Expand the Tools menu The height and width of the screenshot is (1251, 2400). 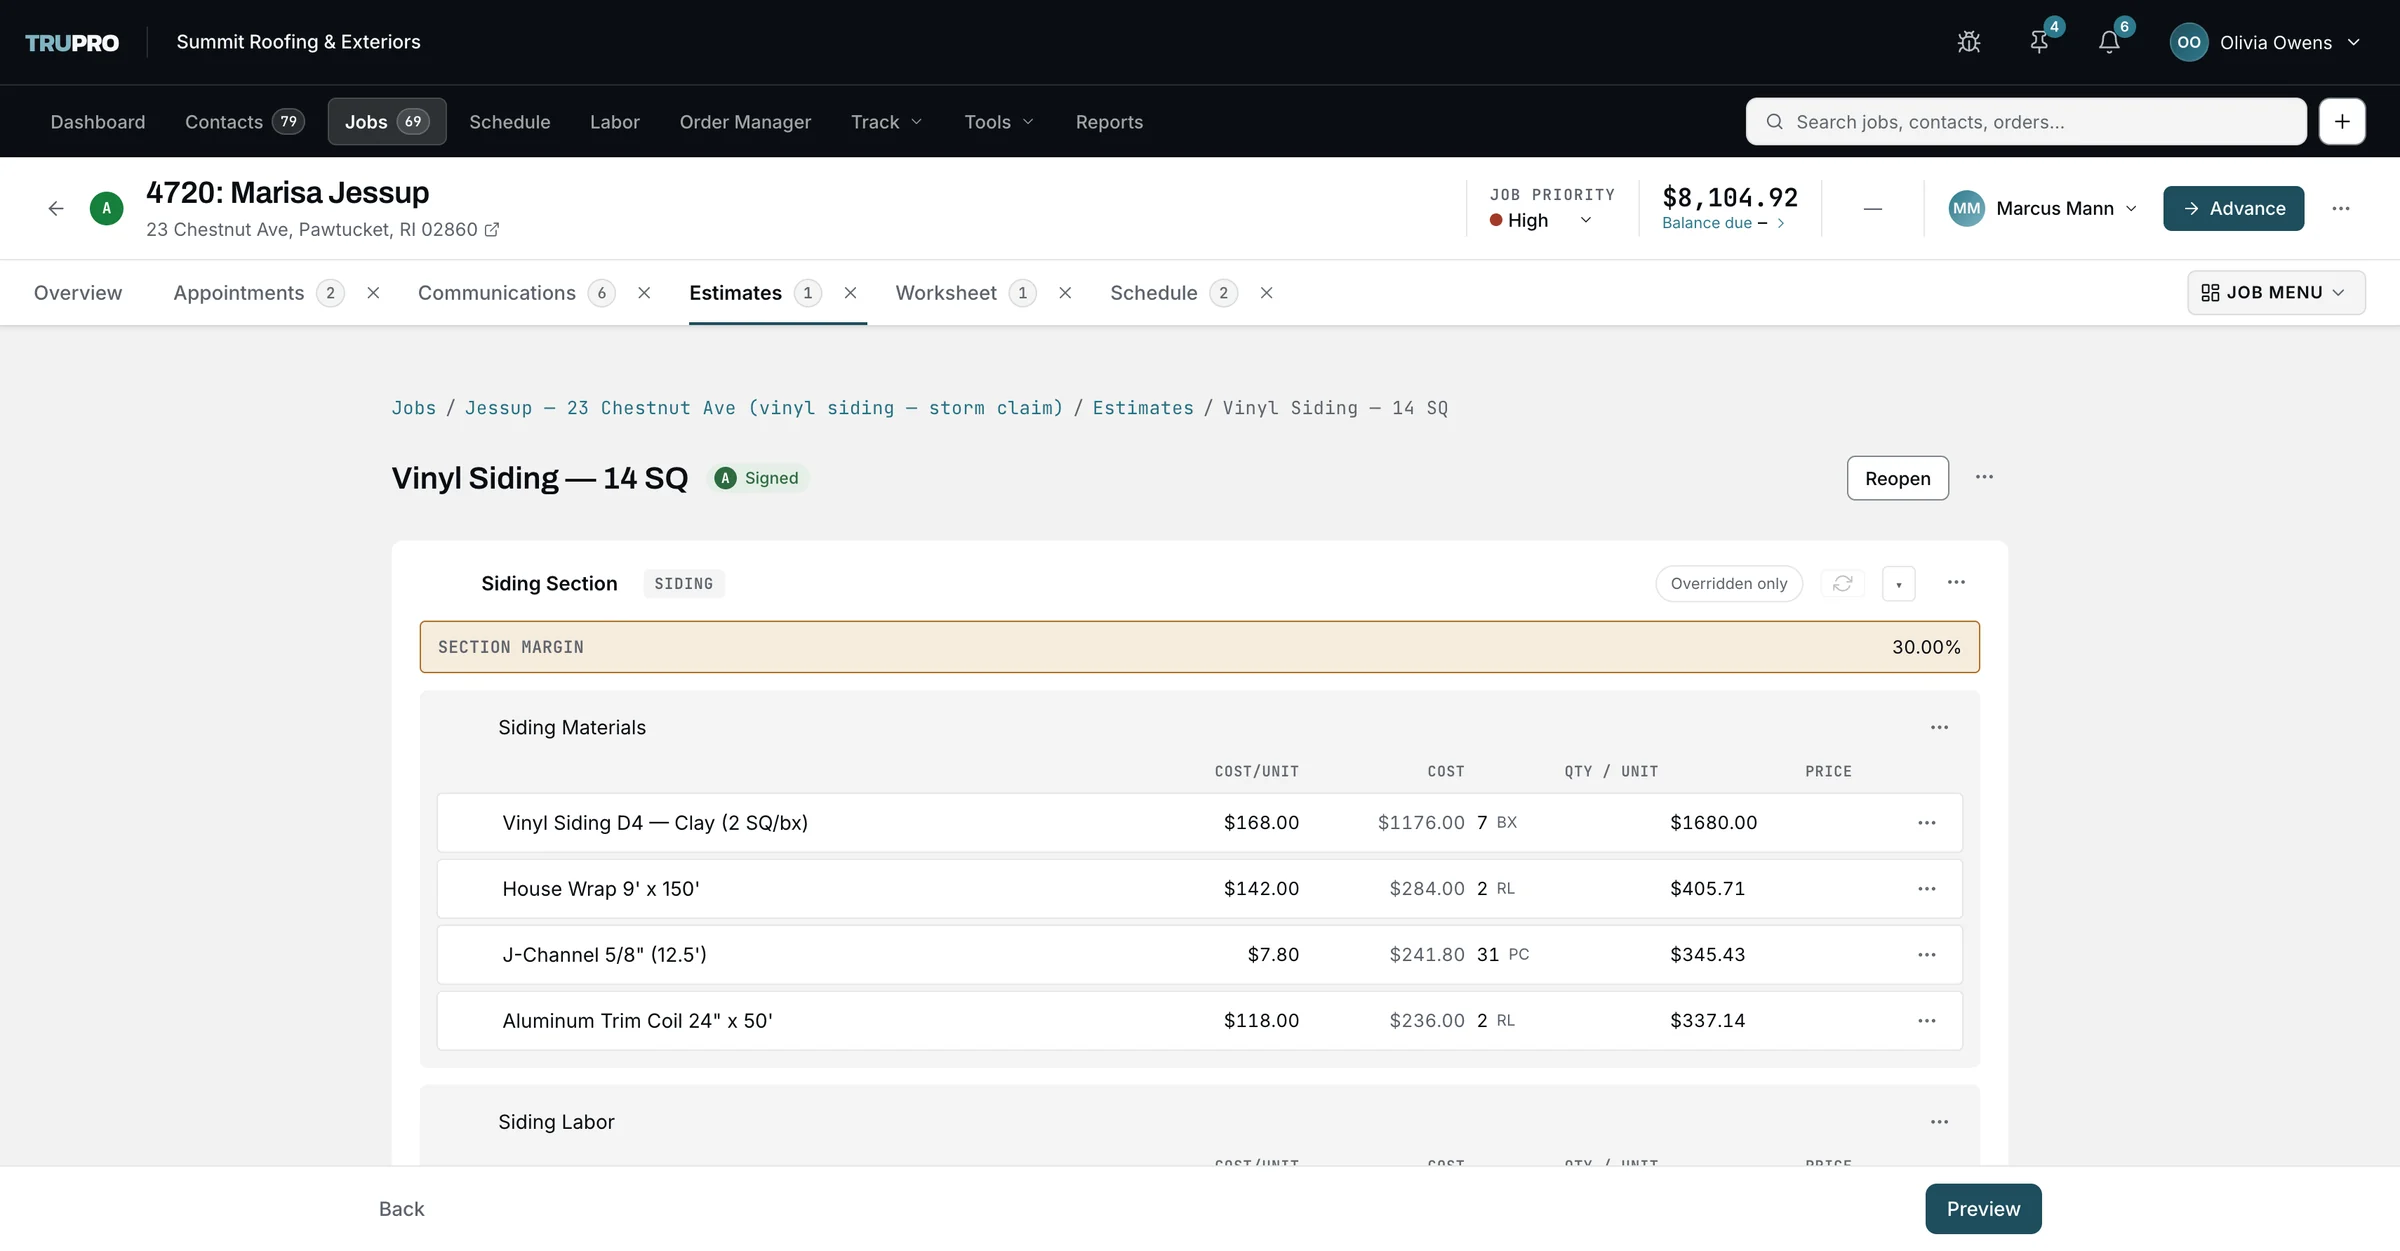click(999, 121)
